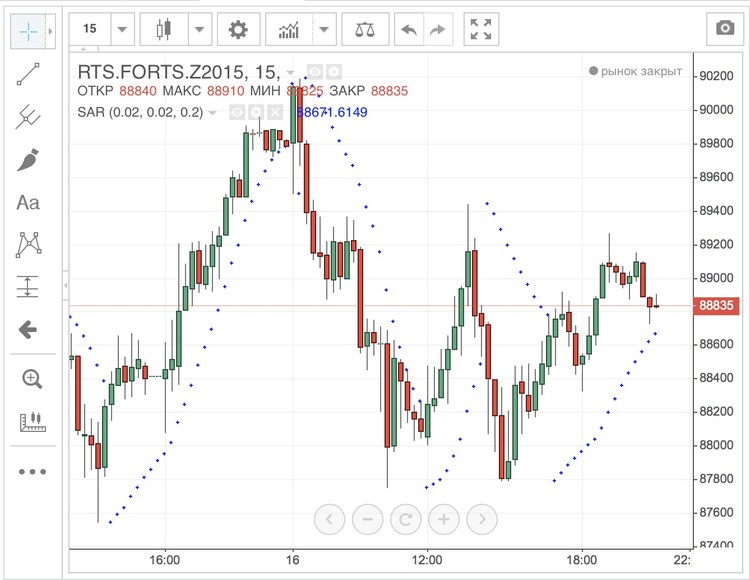
Task: Toggle fullscreen chart mode
Action: tap(481, 29)
